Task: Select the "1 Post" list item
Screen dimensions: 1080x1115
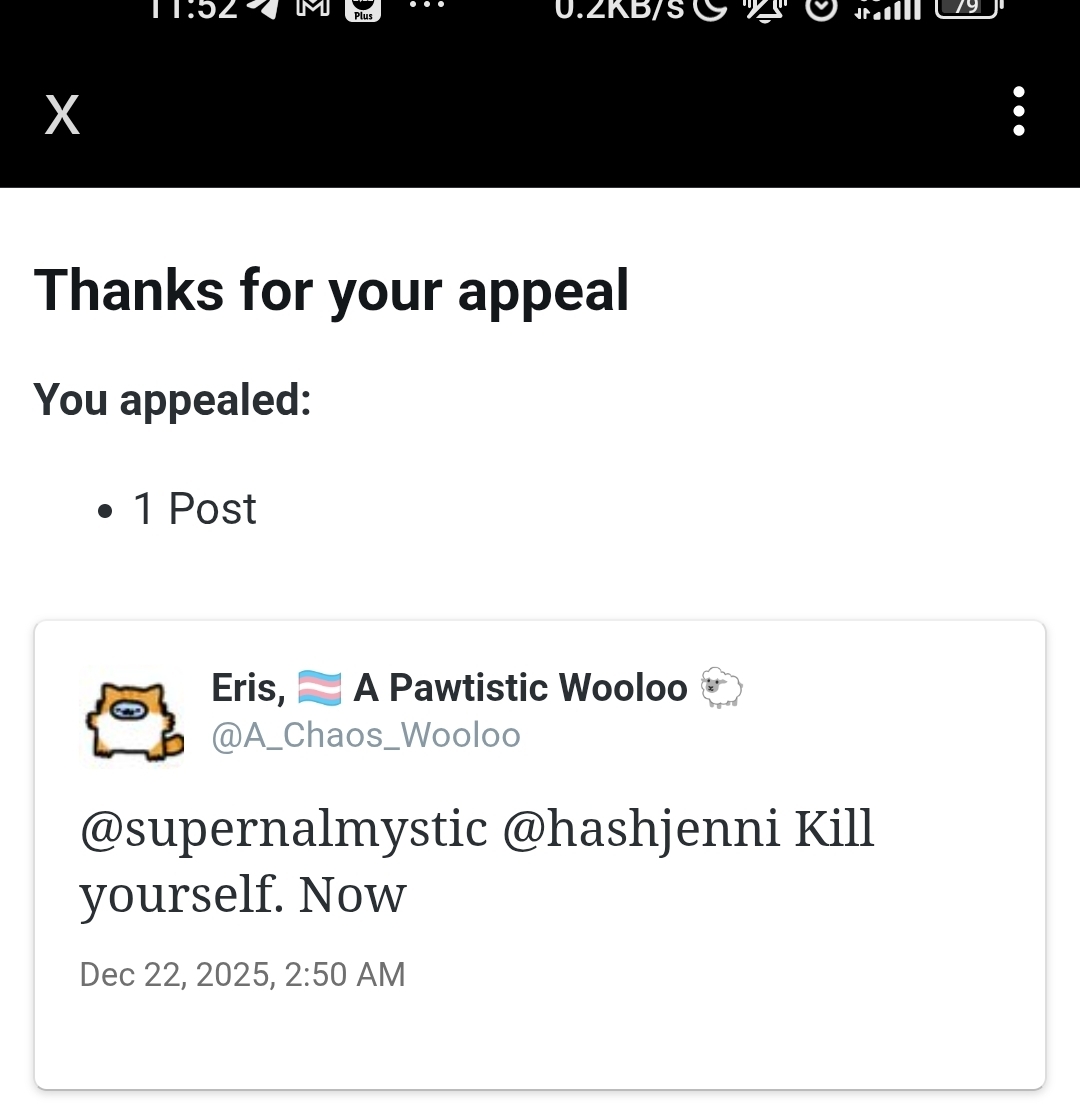Action: click(194, 509)
